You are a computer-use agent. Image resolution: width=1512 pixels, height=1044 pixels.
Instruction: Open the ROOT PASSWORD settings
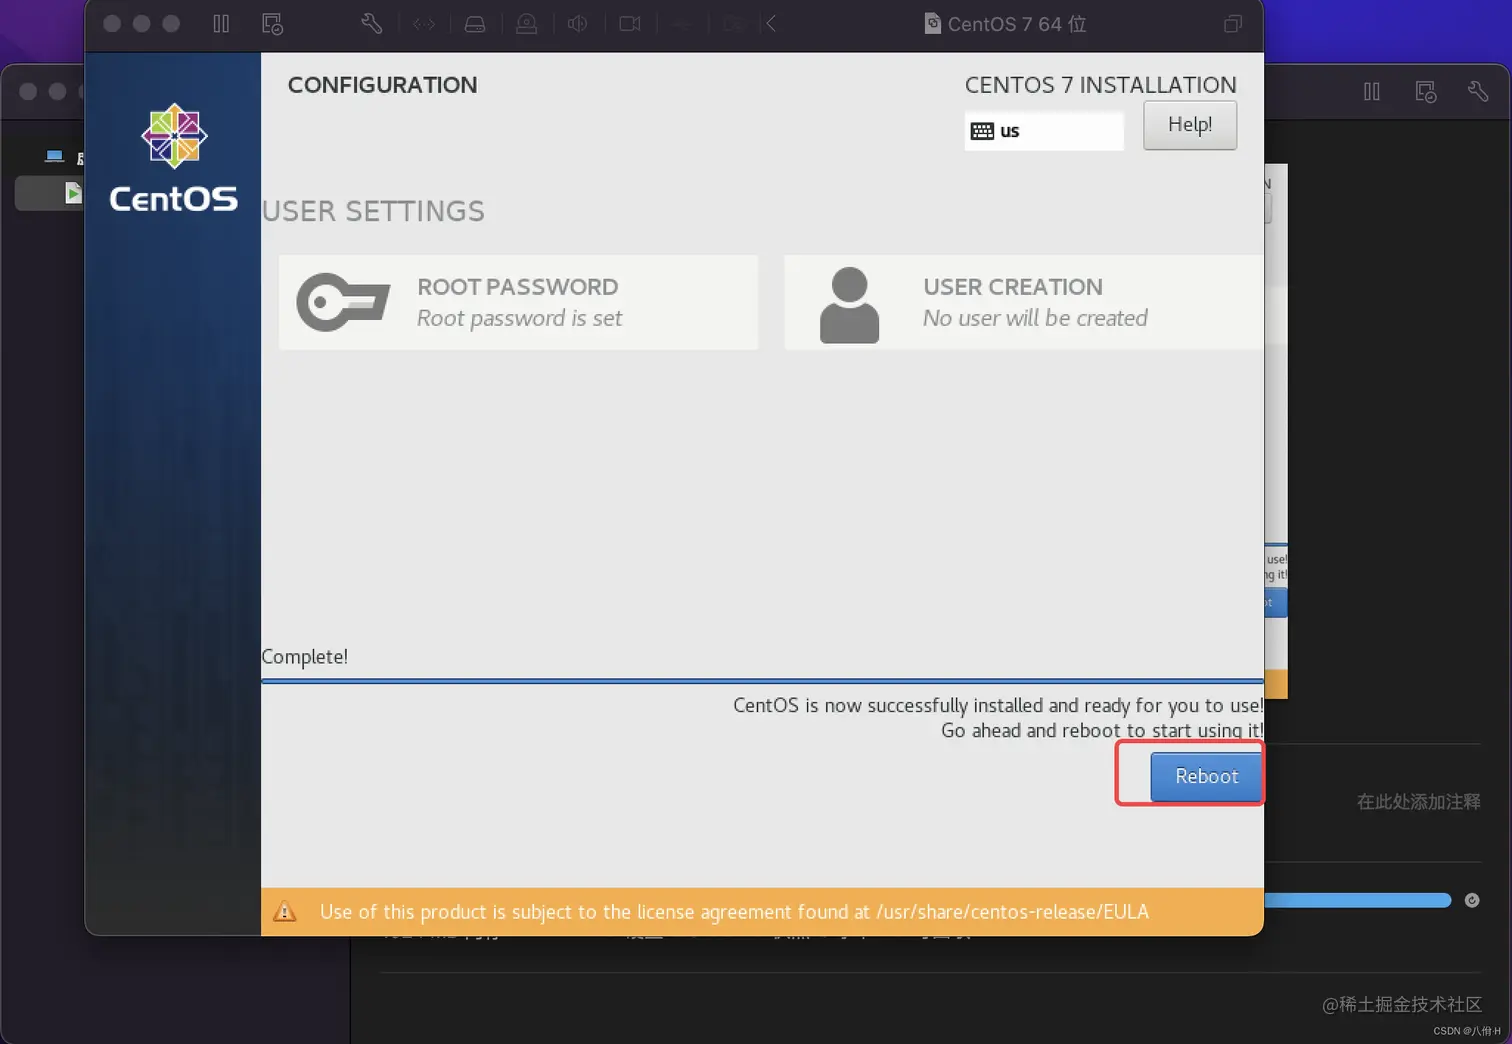tap(518, 302)
